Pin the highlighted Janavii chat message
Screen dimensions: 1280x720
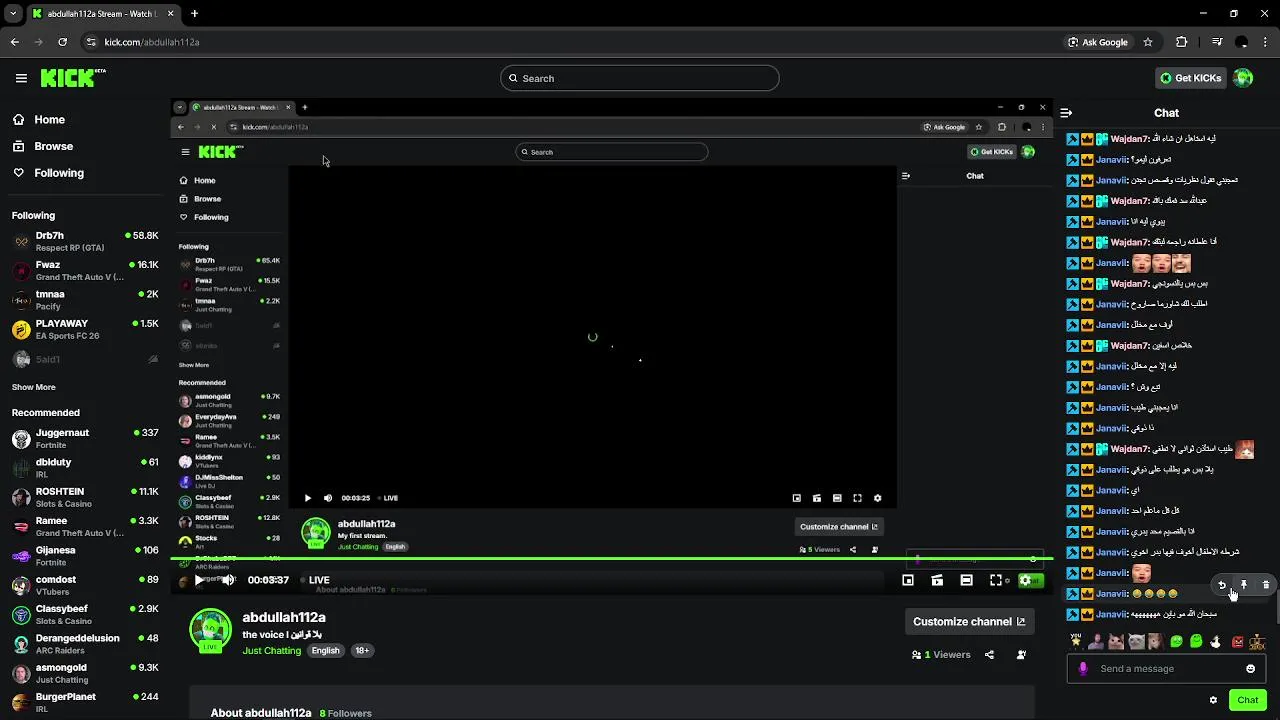click(1244, 585)
